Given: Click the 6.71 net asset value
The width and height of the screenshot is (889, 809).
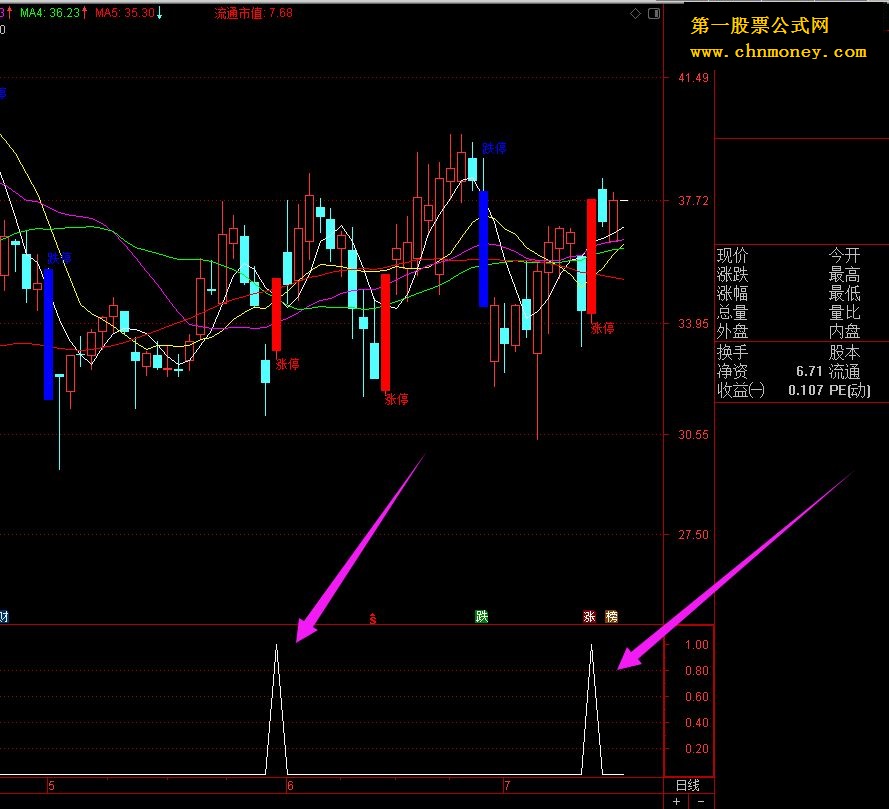Looking at the screenshot, I should click(x=809, y=371).
